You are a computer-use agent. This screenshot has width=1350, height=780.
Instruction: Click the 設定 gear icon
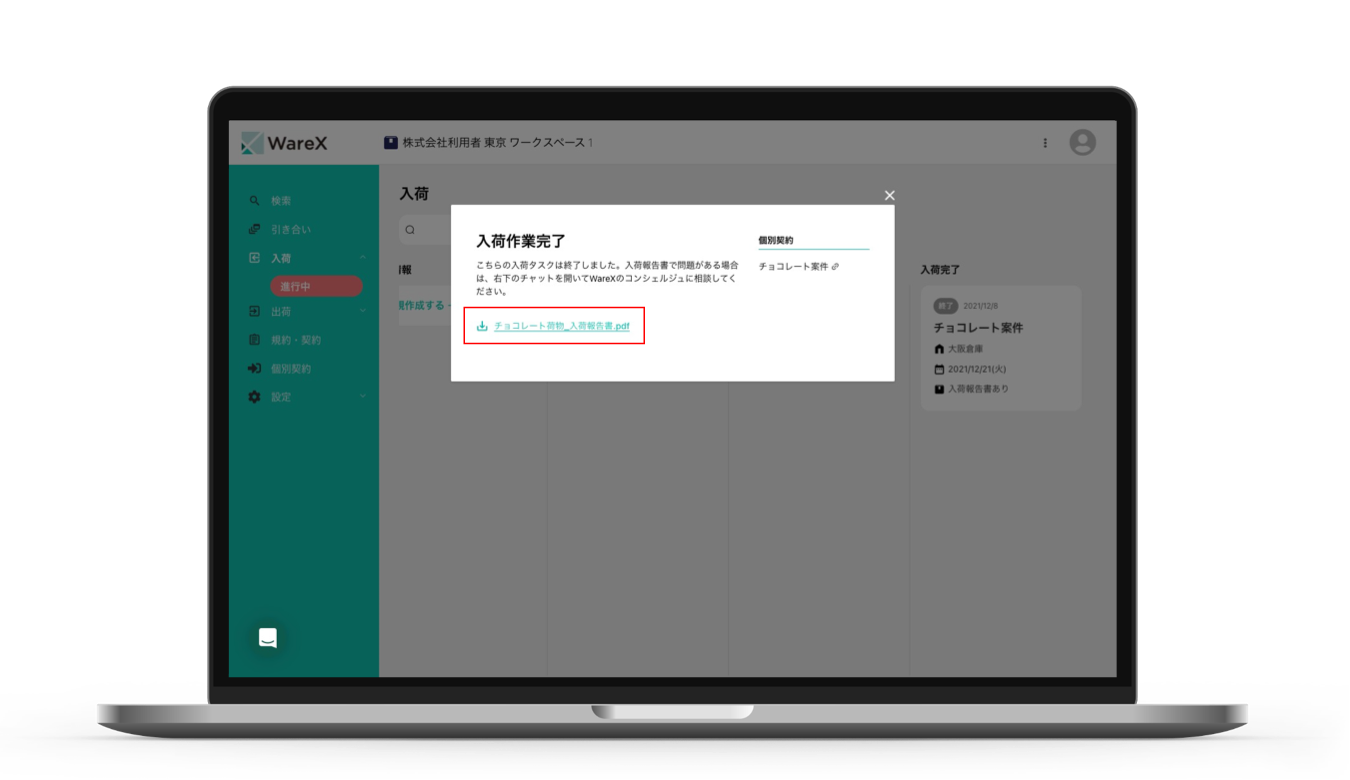point(254,397)
